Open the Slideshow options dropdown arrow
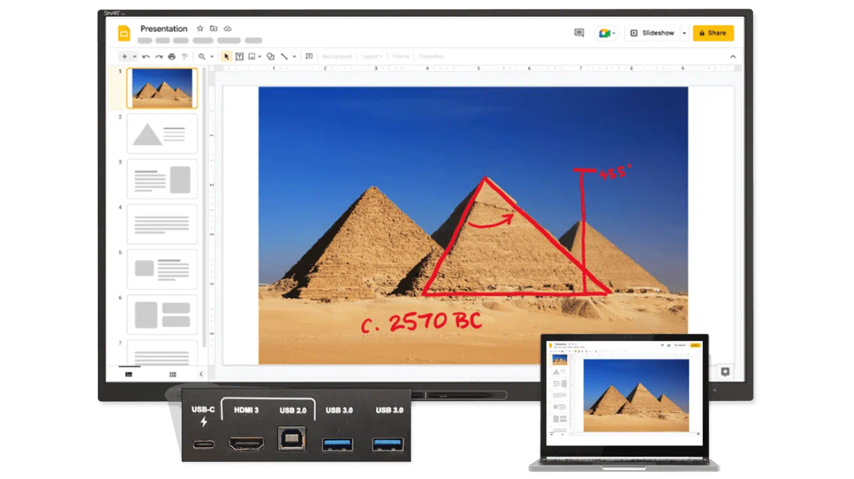 point(685,33)
